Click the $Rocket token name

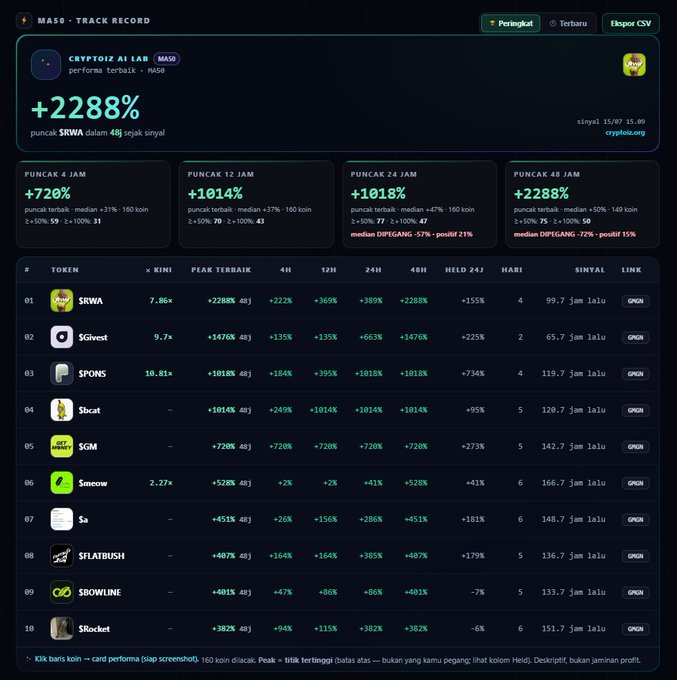tap(94, 628)
